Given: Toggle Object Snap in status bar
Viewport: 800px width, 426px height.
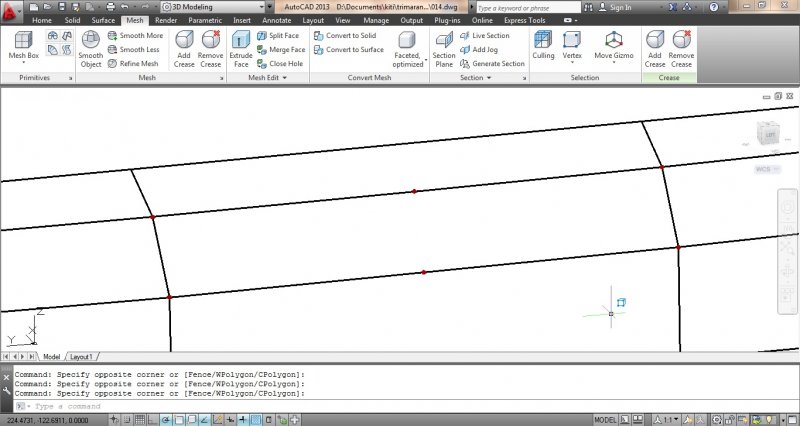Looking at the screenshot, I should point(179,420).
